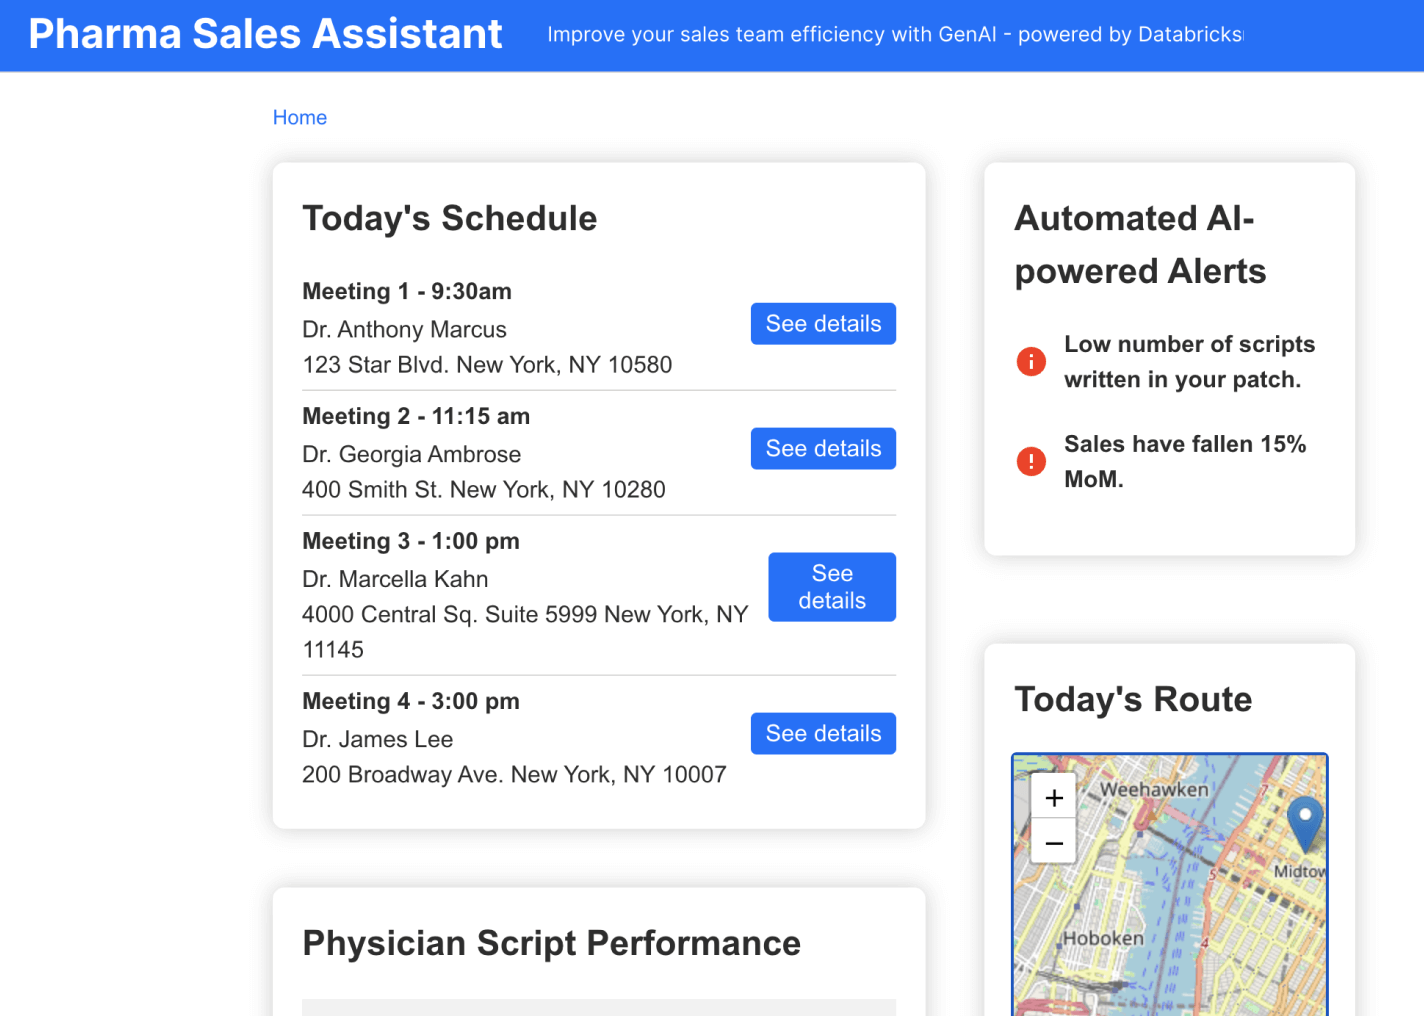Click the Physician Script Performance heading

(551, 943)
